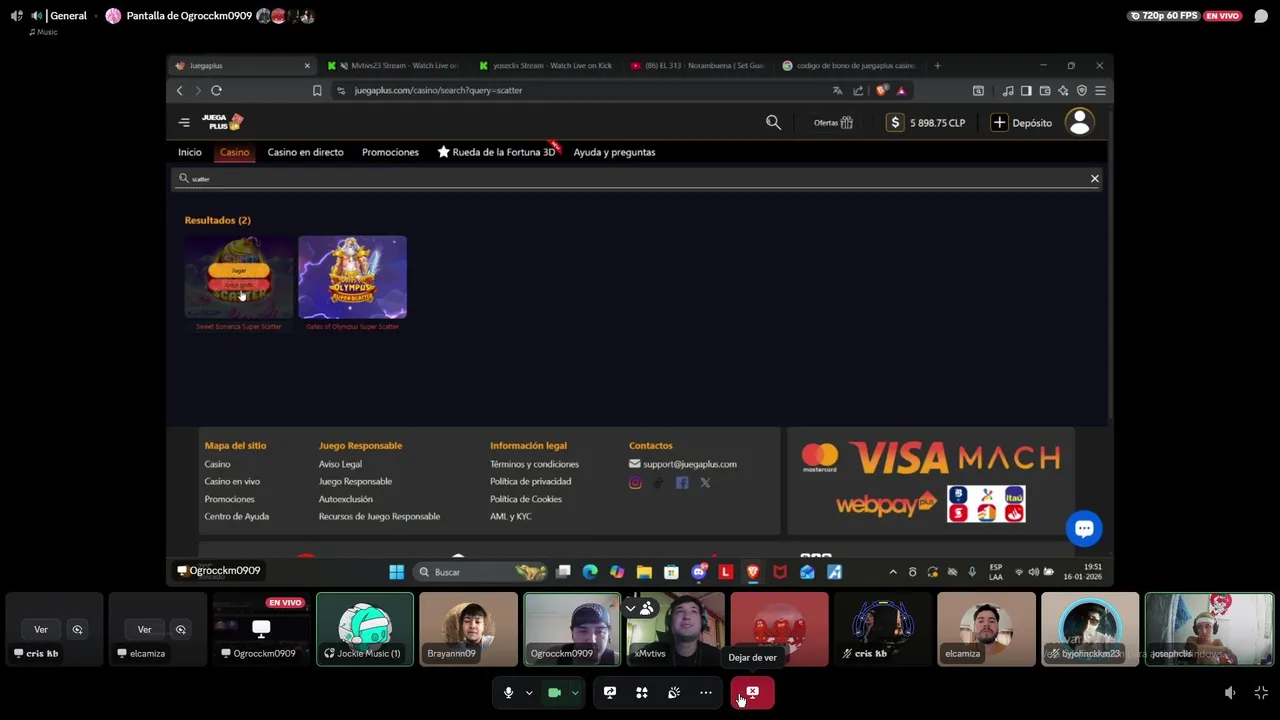This screenshot has height=720, width=1280.
Task: Click the casino site search magnifier
Action: click(773, 122)
